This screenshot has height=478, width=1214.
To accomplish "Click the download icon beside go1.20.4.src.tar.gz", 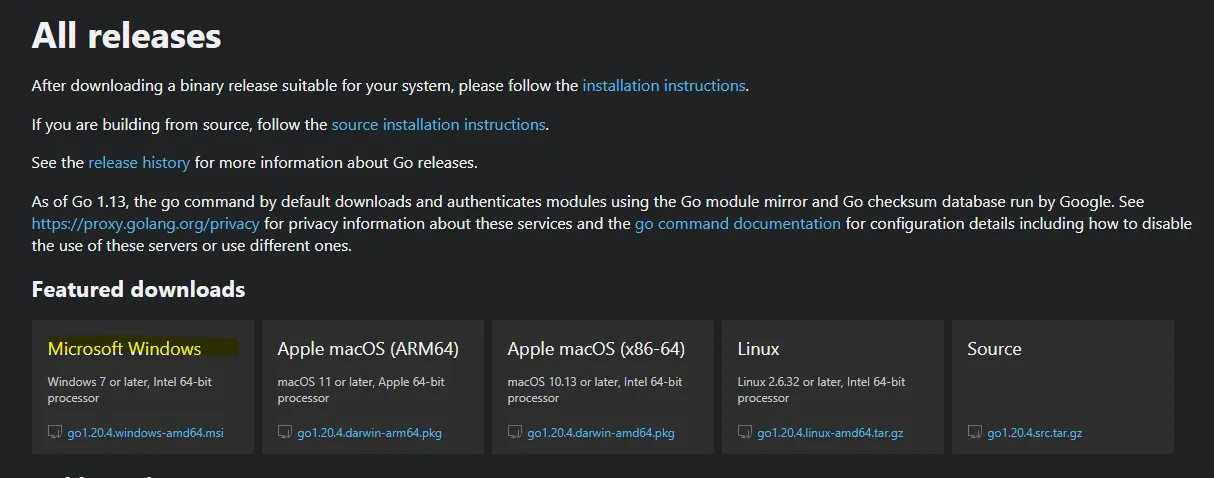I will pyautogui.click(x=975, y=433).
